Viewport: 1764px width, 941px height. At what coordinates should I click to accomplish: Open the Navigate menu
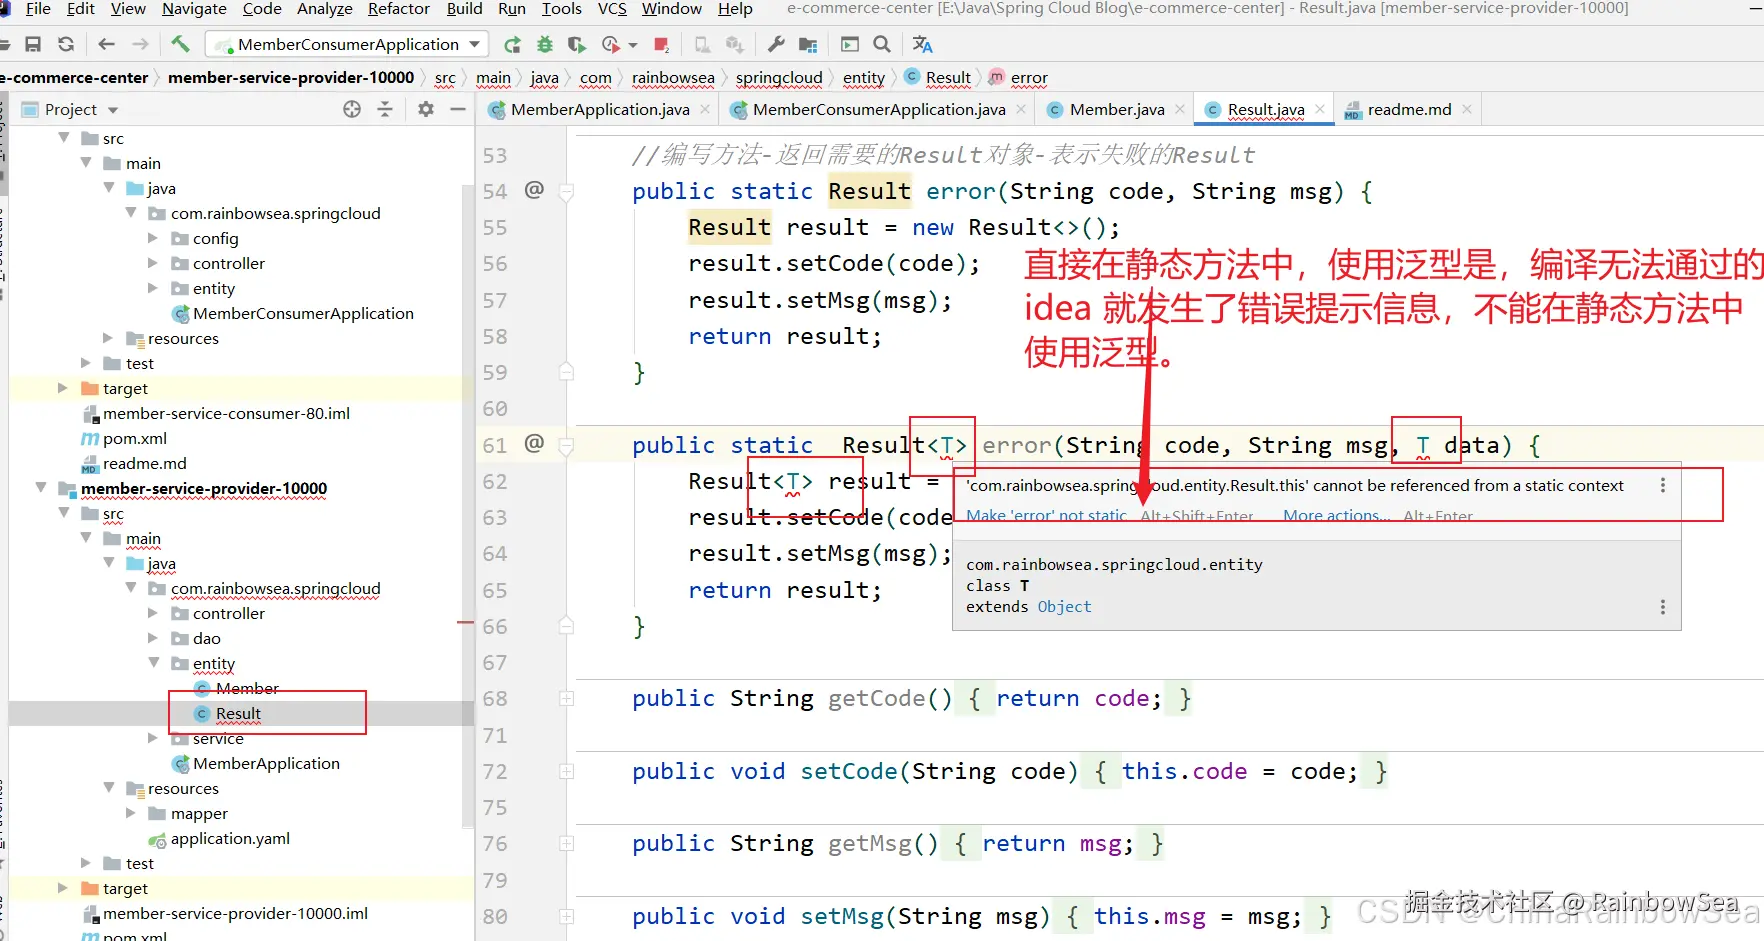(x=194, y=9)
